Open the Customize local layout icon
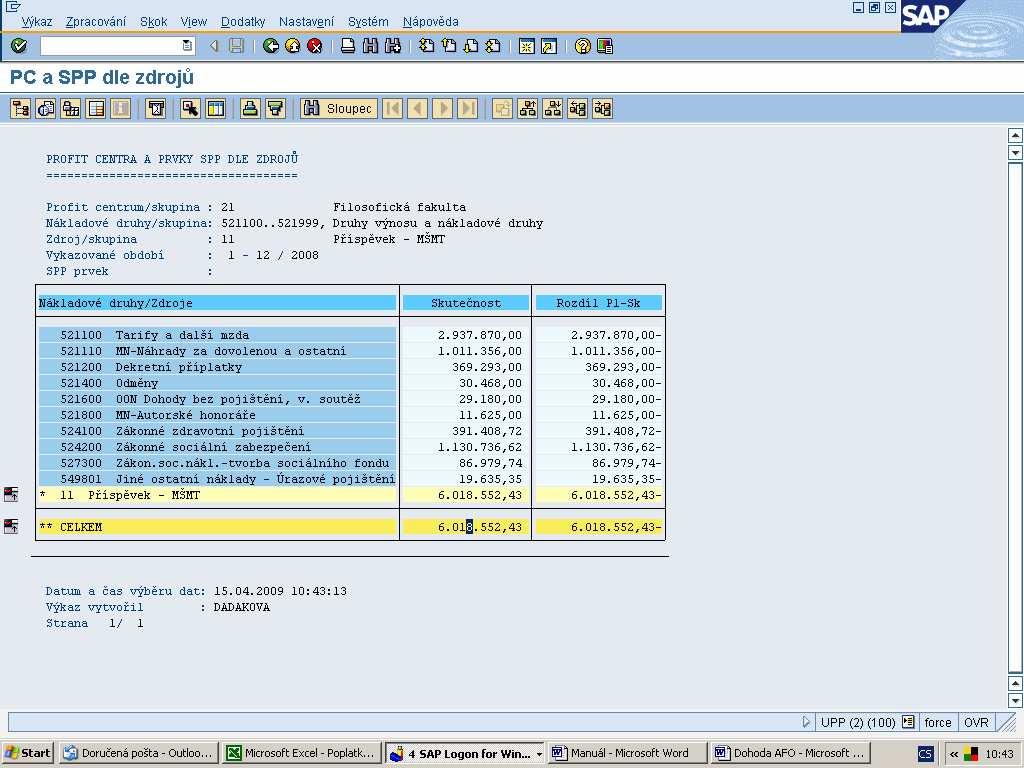 point(605,46)
